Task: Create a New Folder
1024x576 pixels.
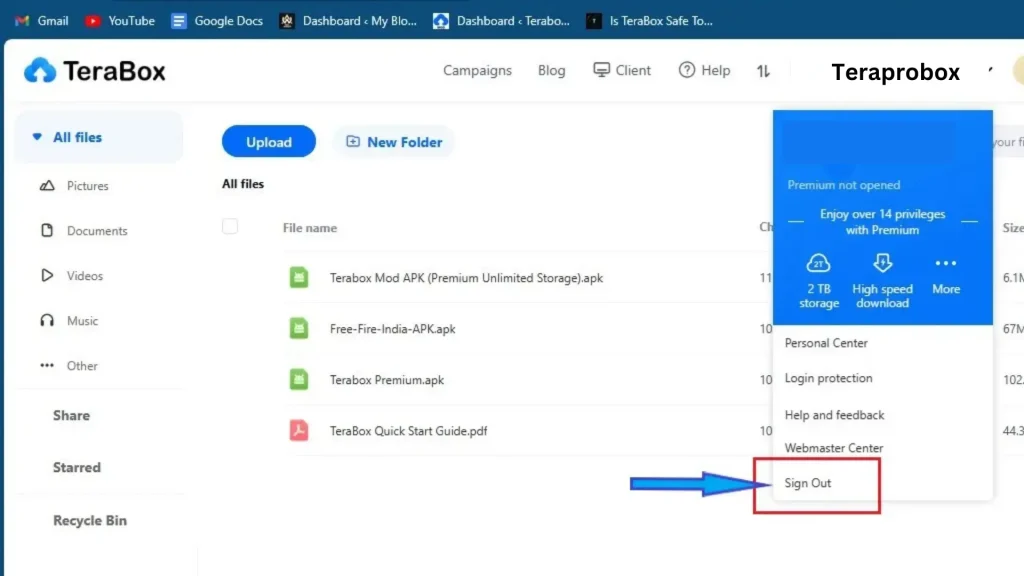Action: click(x=394, y=142)
